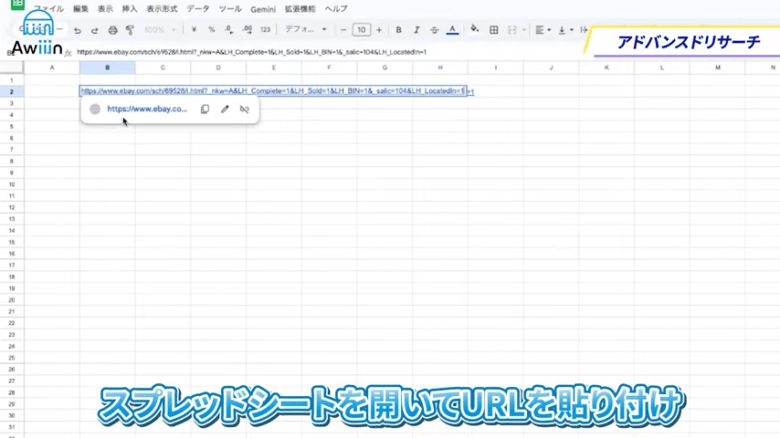Click the undo arrow icon
This screenshot has width=780, height=438.
tap(77, 30)
